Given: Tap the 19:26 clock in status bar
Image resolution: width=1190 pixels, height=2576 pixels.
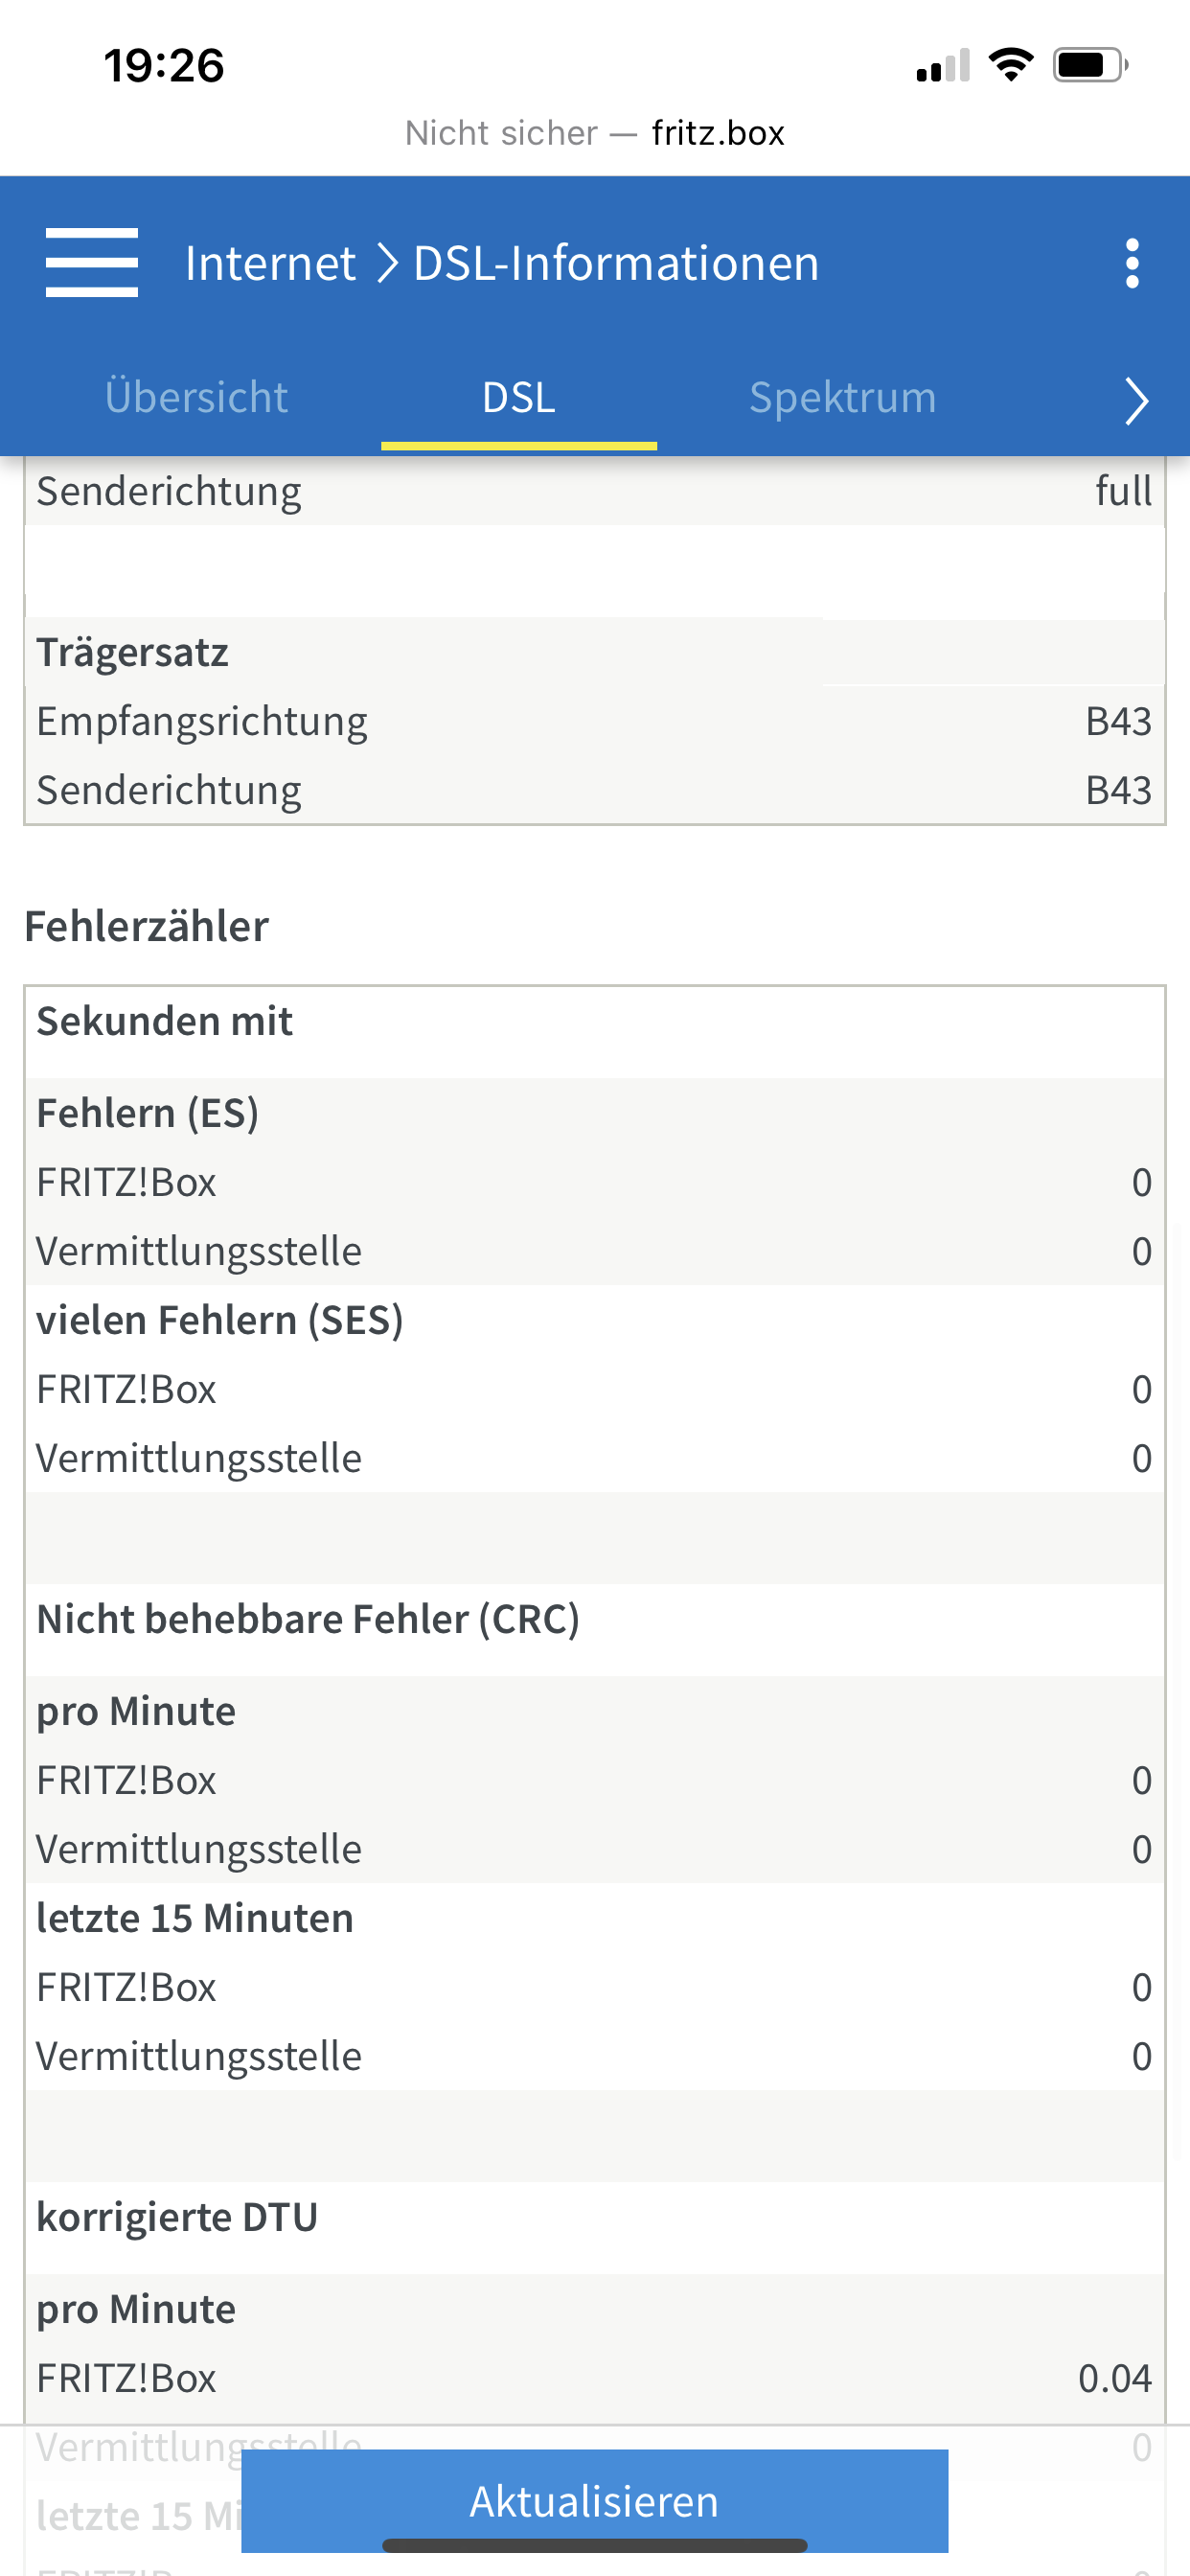Looking at the screenshot, I should [x=164, y=66].
